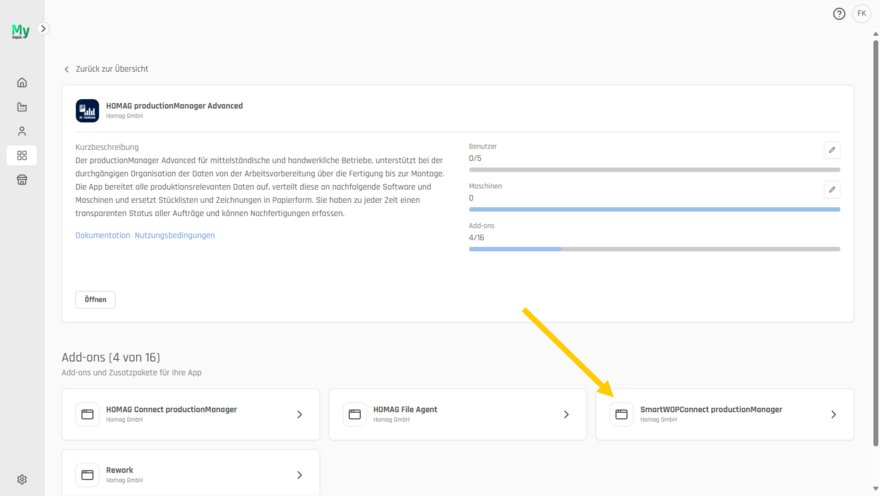This screenshot has height=496, width=880.
Task: Open the Nutzungsbedingungen link
Action: pyautogui.click(x=175, y=235)
